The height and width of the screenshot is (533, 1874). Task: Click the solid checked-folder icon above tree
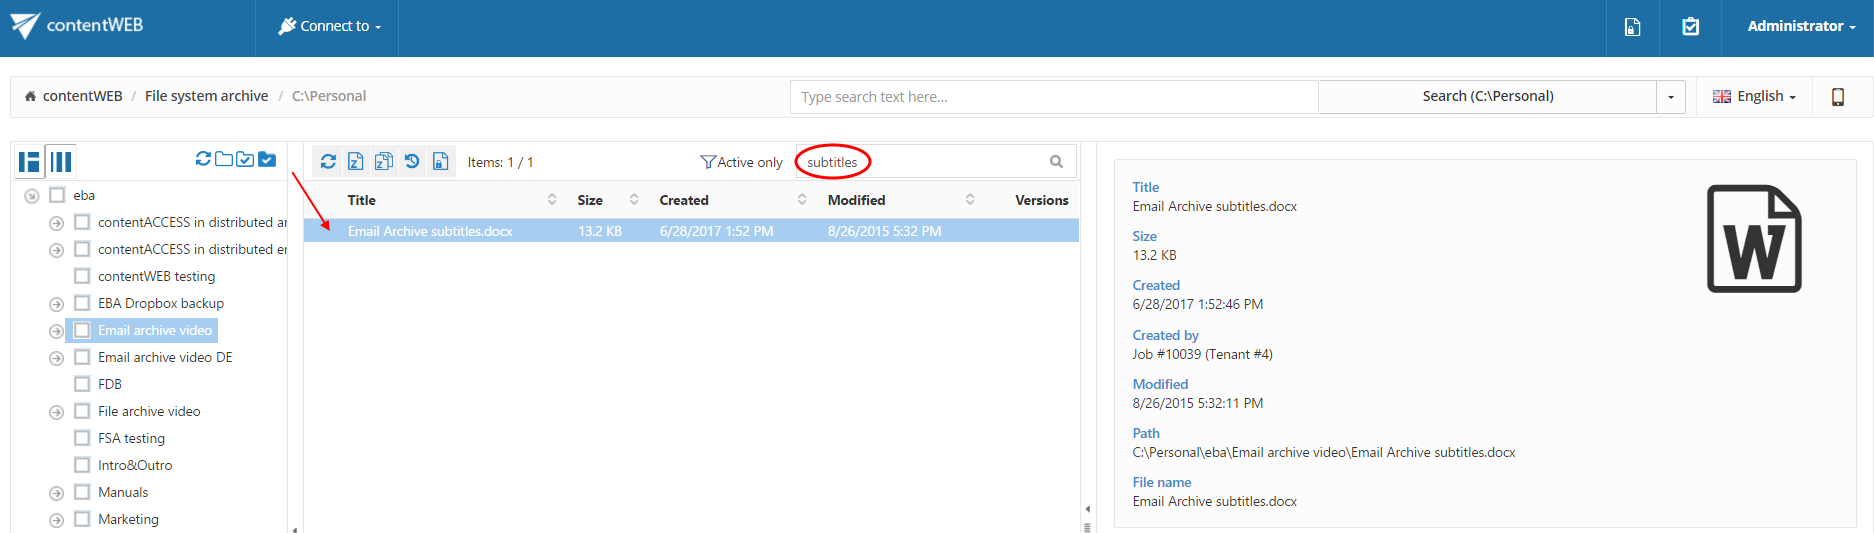pyautogui.click(x=267, y=159)
